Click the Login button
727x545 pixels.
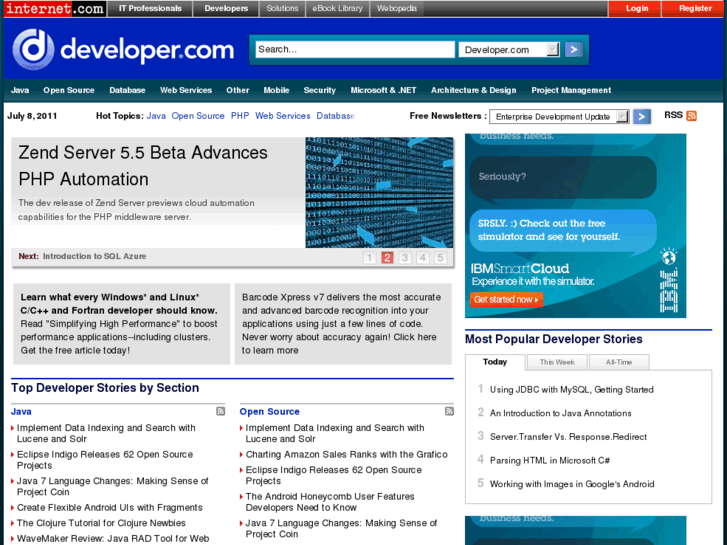(x=637, y=8)
